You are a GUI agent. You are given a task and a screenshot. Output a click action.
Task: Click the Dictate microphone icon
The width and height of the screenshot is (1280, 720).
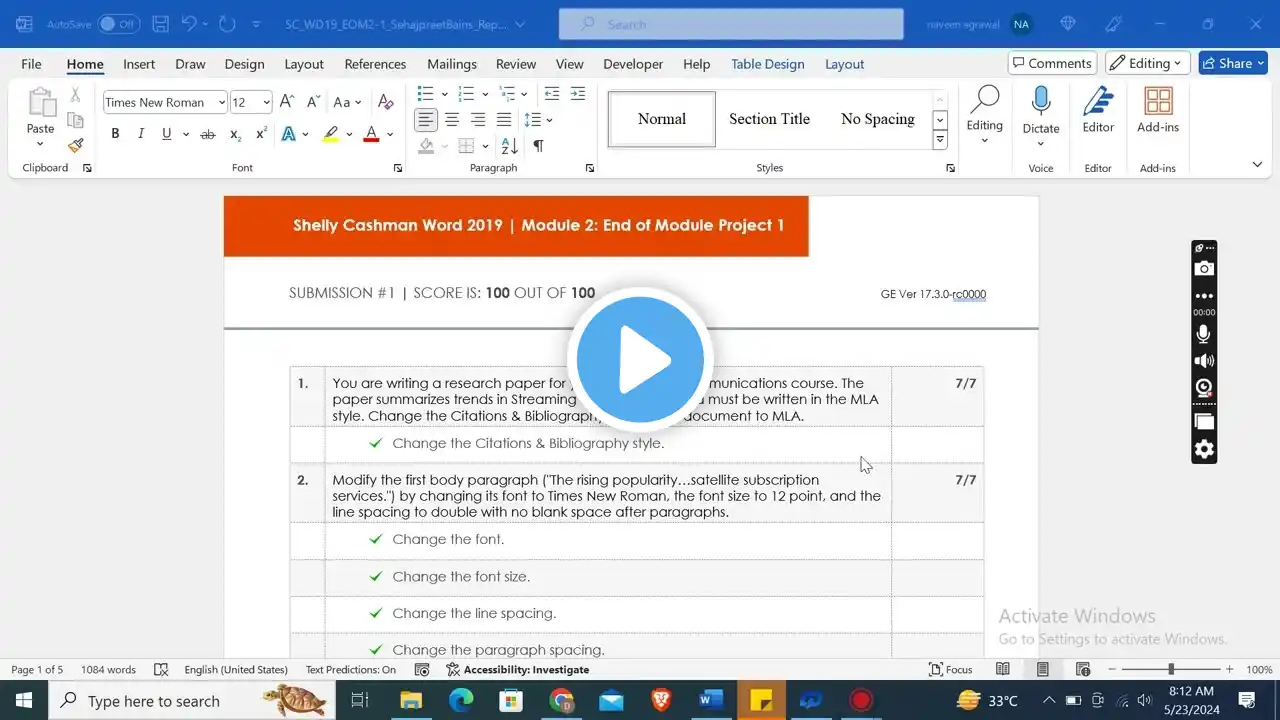[1040, 102]
